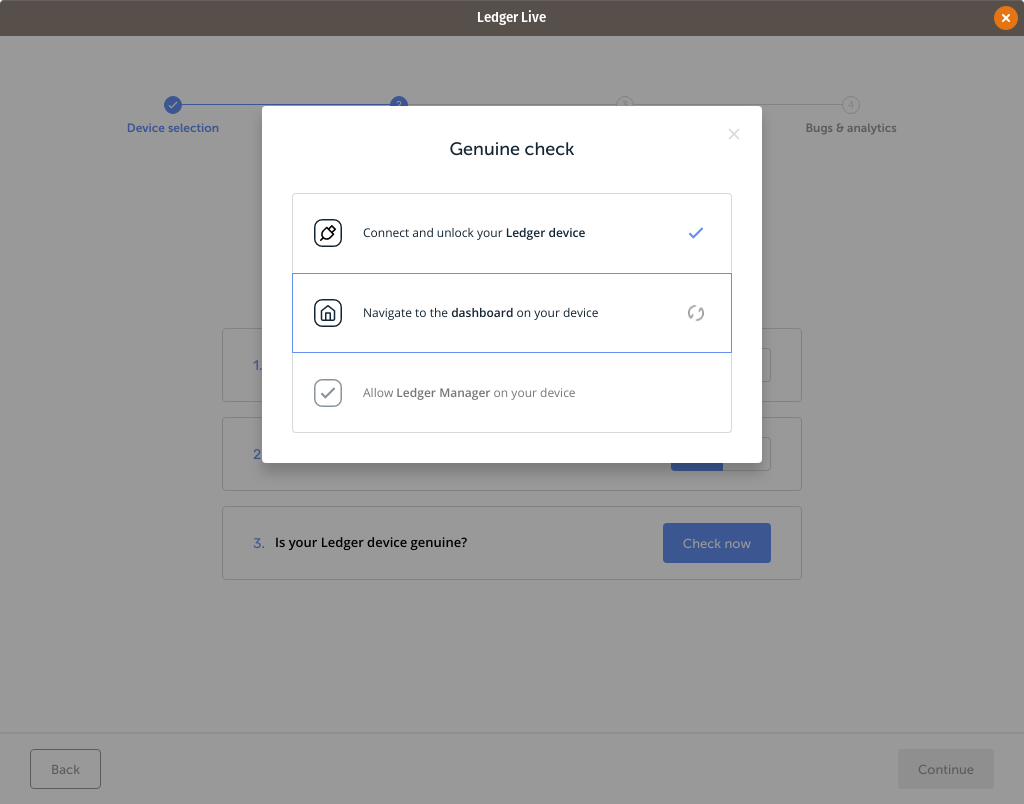Click step 4 circle in progress bar
1024x804 pixels.
(850, 105)
